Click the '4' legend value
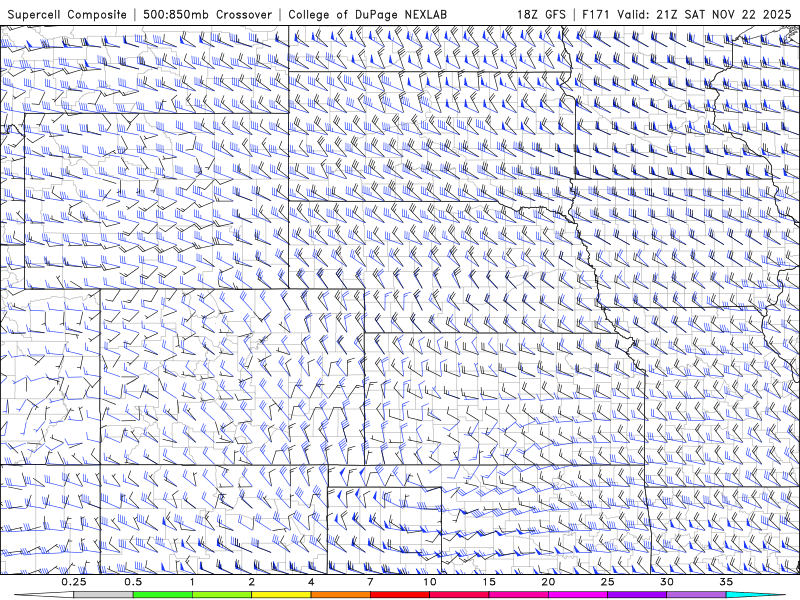The width and height of the screenshot is (800, 600). pos(311,582)
